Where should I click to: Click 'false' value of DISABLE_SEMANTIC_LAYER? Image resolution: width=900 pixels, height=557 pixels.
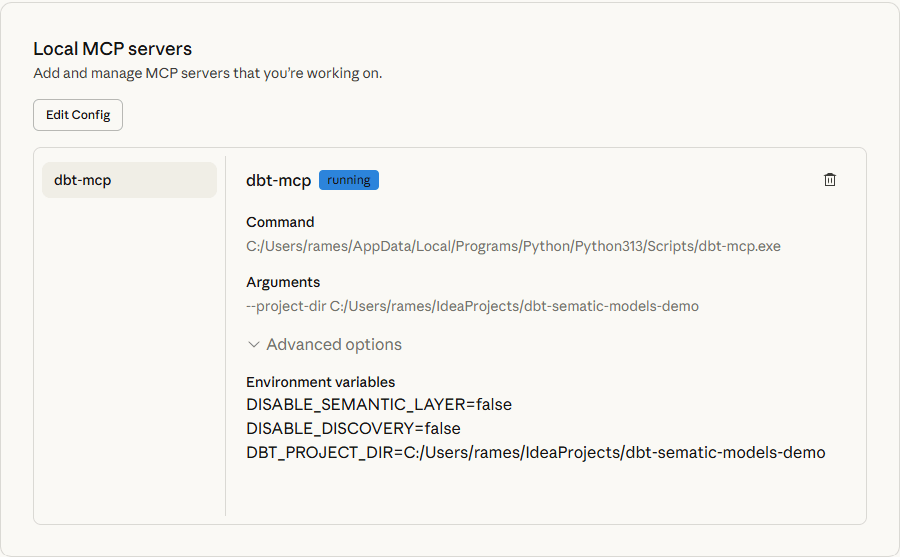coord(493,405)
